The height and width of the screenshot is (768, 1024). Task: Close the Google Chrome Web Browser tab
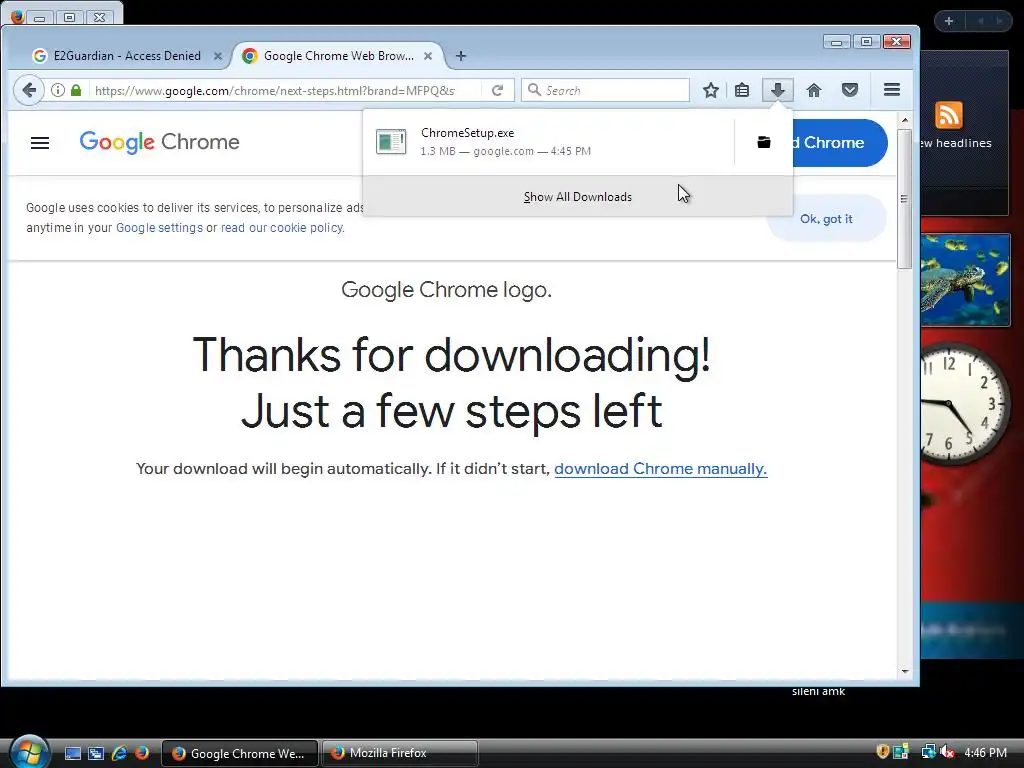coord(428,56)
